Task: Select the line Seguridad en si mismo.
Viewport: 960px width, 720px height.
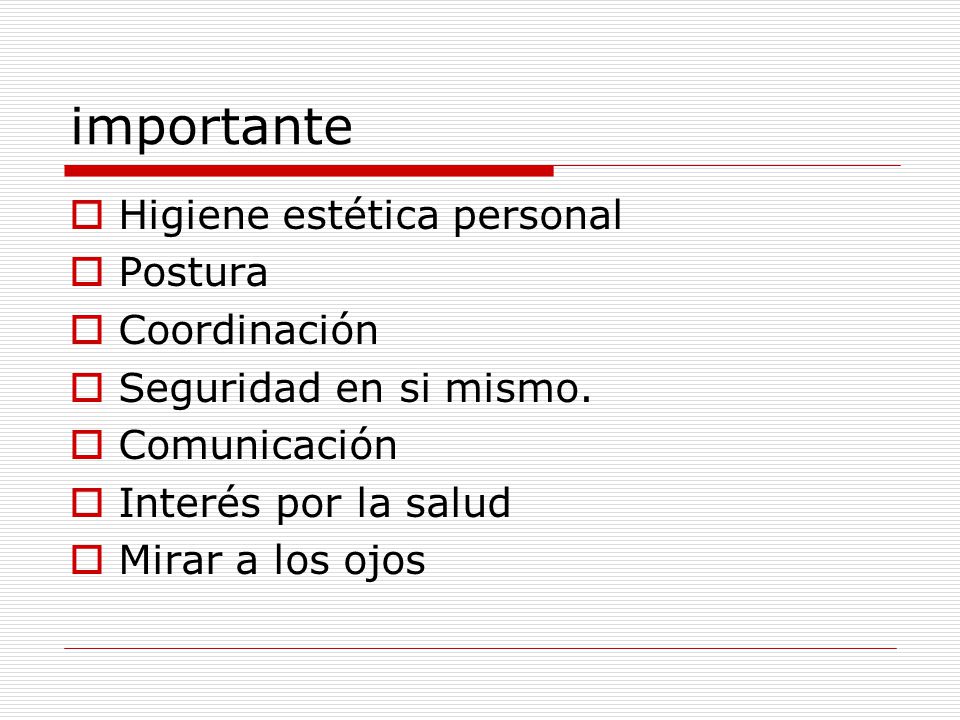Action: pyautogui.click(x=356, y=389)
